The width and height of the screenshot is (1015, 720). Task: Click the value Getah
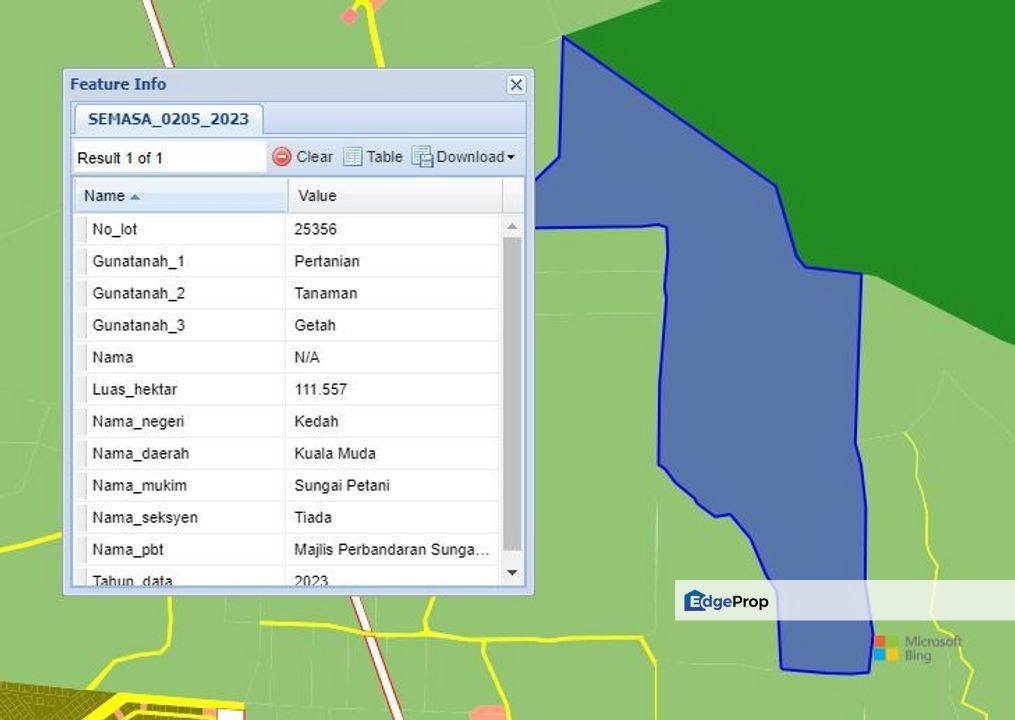315,325
